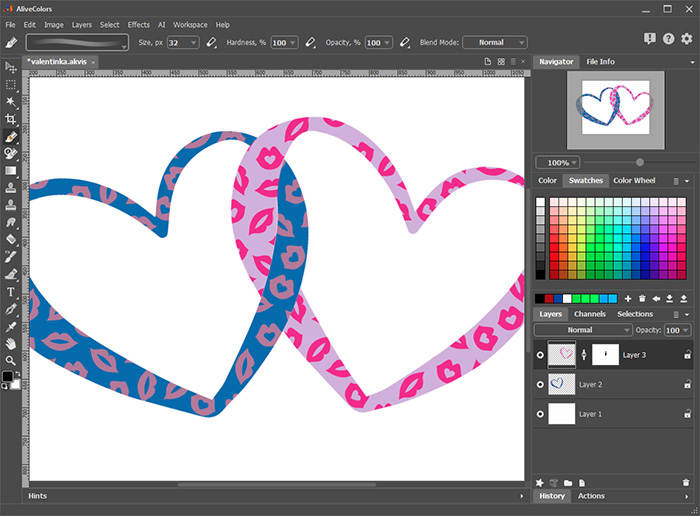Add swatch with the plus icon
The image size is (700, 516).
pyautogui.click(x=628, y=298)
